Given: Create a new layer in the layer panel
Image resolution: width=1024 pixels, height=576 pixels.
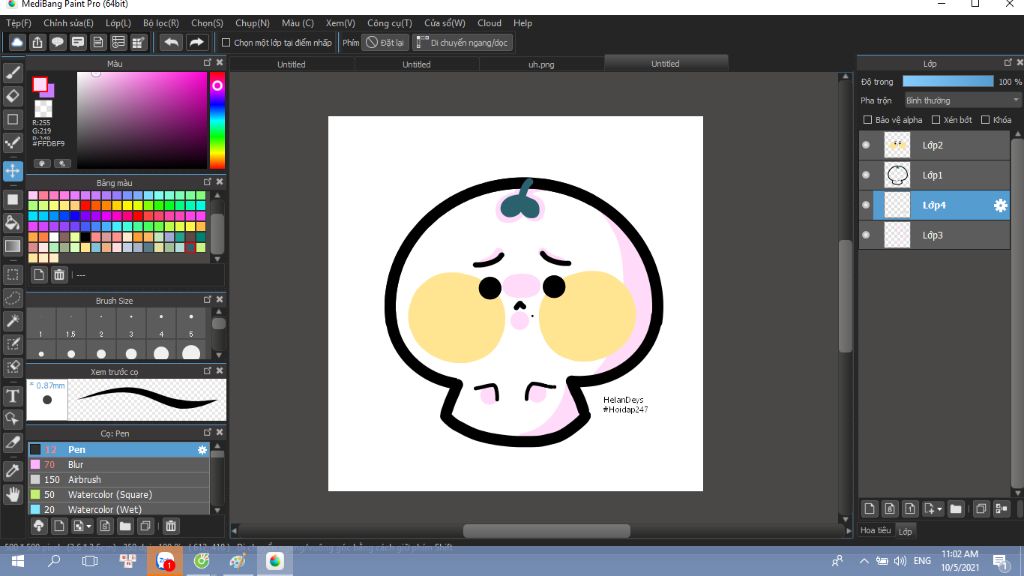Looking at the screenshot, I should coord(869,509).
